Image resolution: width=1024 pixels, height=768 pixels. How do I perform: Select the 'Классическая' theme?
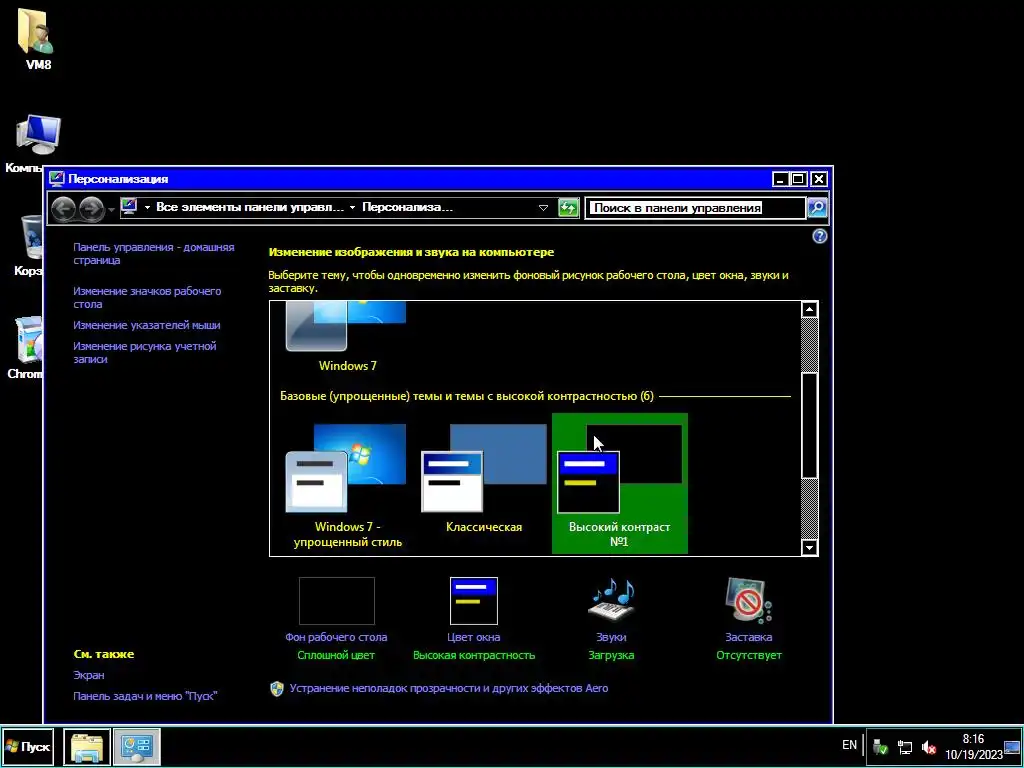click(x=484, y=480)
